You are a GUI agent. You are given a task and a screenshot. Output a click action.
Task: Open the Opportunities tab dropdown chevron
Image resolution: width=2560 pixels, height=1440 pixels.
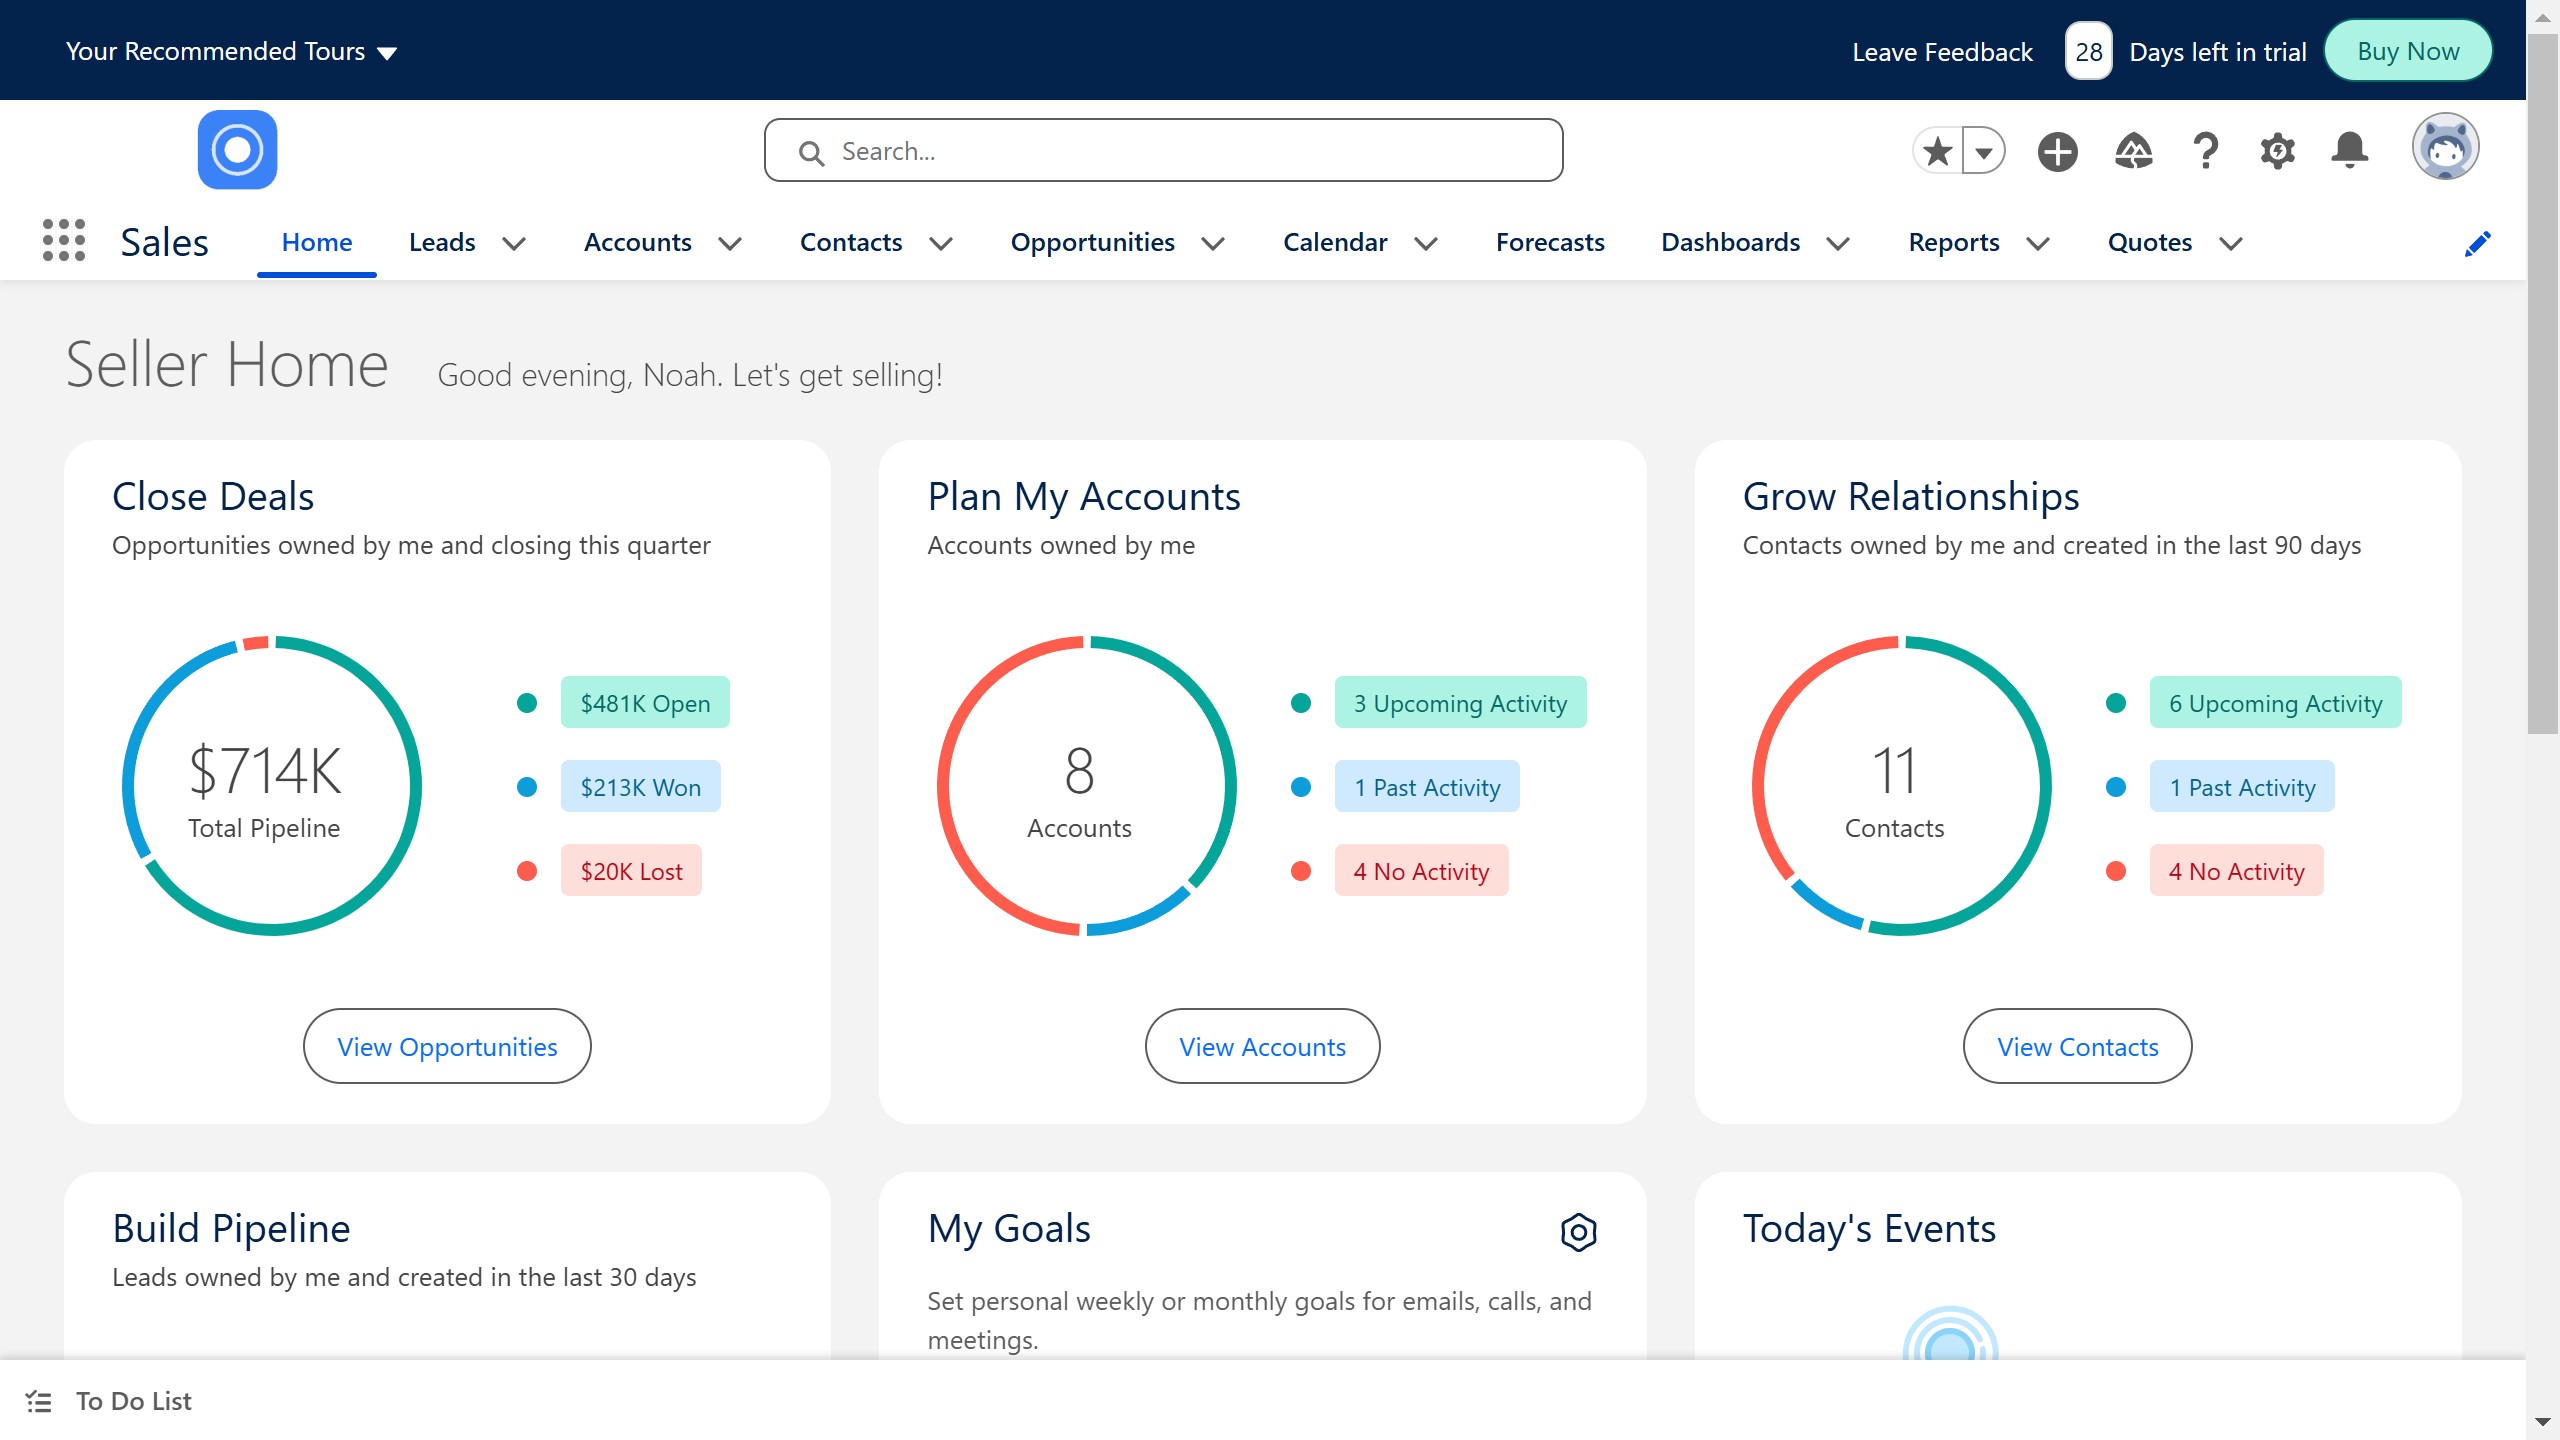(x=1213, y=243)
